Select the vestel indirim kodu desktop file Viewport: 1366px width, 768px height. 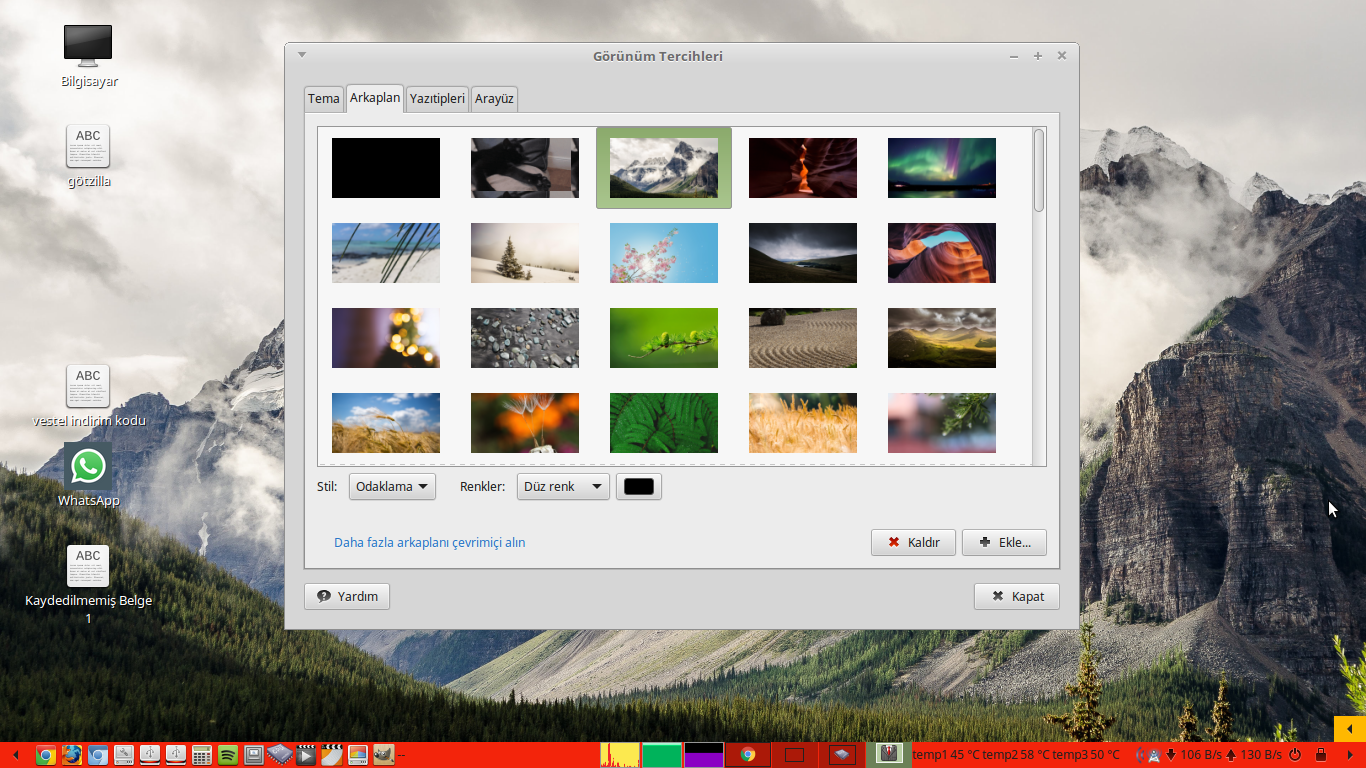pyautogui.click(x=88, y=396)
